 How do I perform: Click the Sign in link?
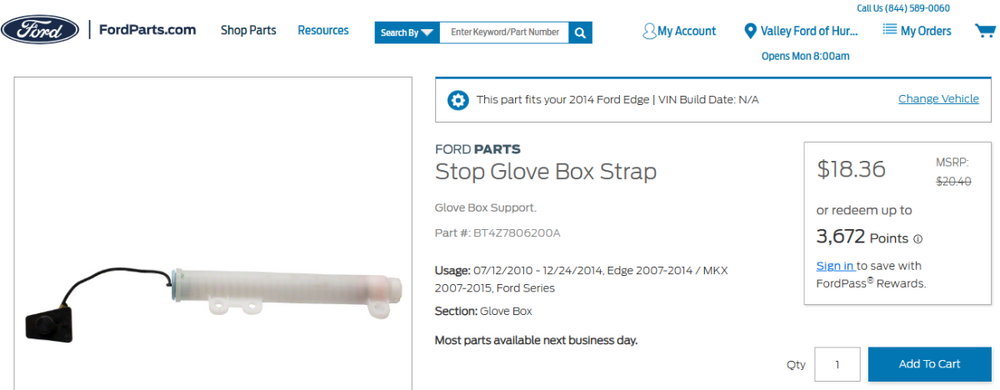coord(835,266)
